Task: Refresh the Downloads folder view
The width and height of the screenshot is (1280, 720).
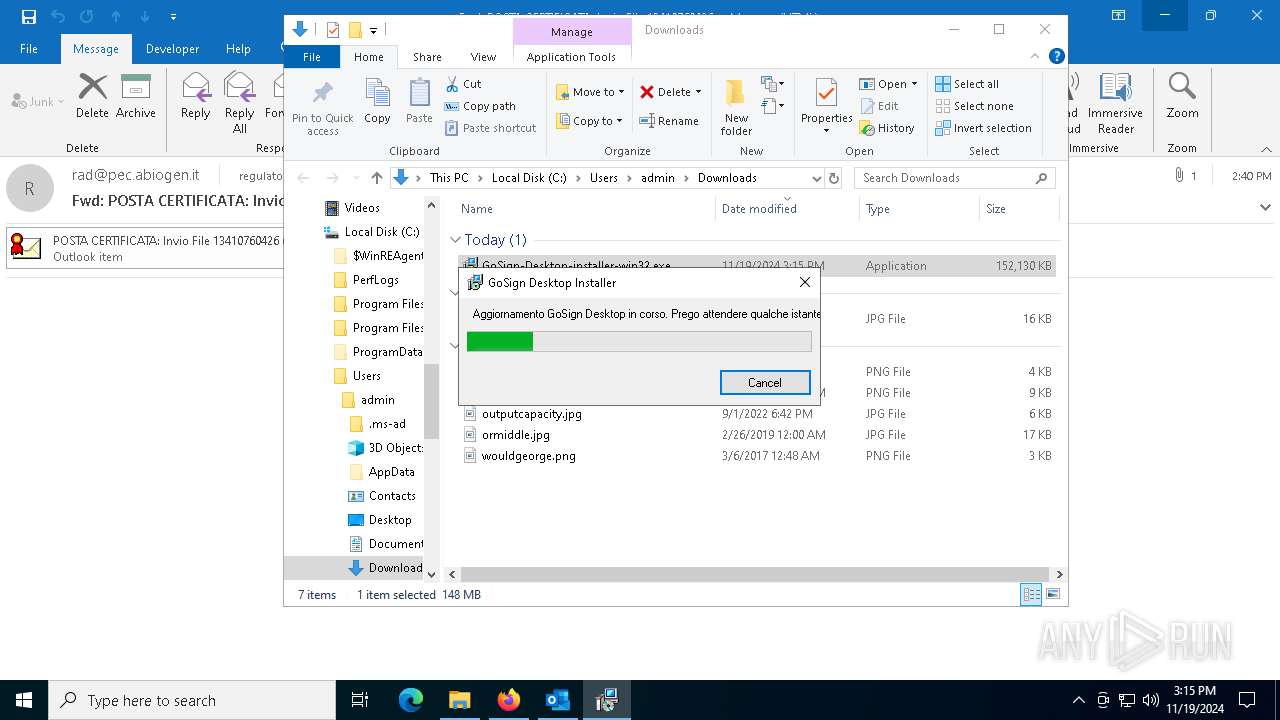Action: pyautogui.click(x=835, y=178)
